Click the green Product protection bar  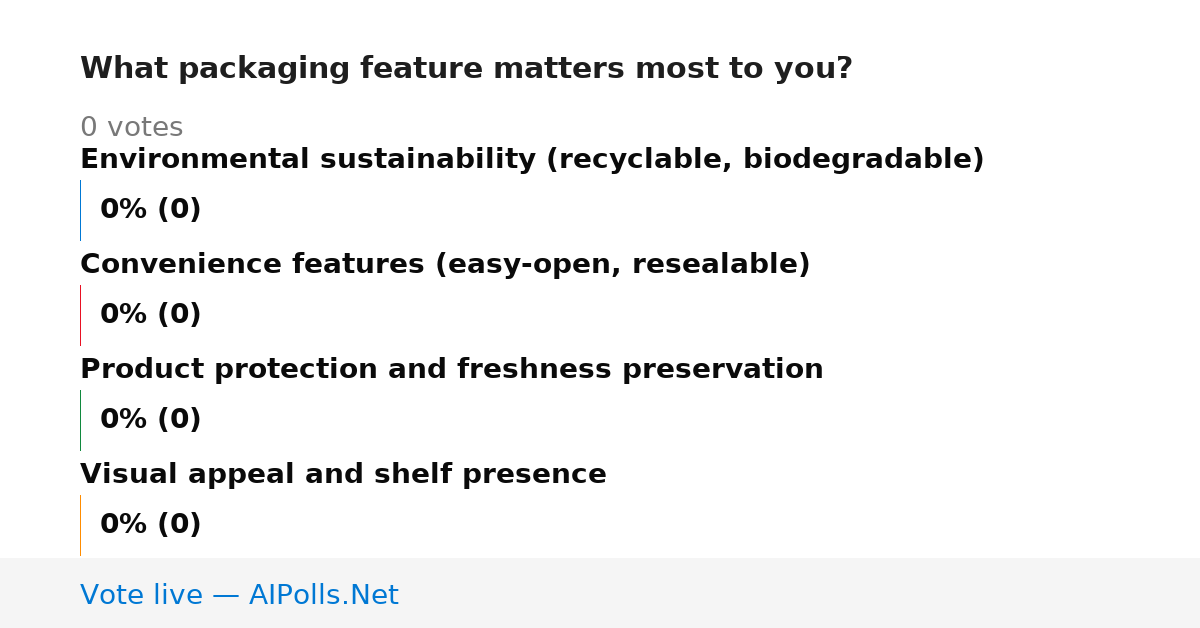[x=80, y=420]
